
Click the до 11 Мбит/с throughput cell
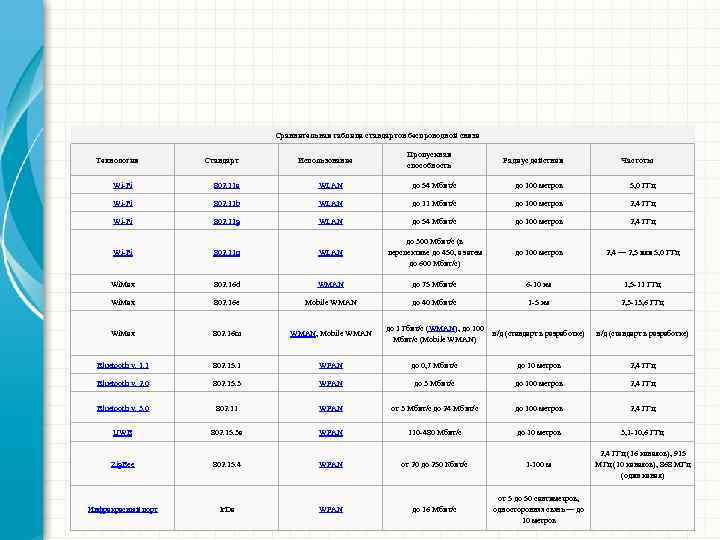pyautogui.click(x=434, y=203)
